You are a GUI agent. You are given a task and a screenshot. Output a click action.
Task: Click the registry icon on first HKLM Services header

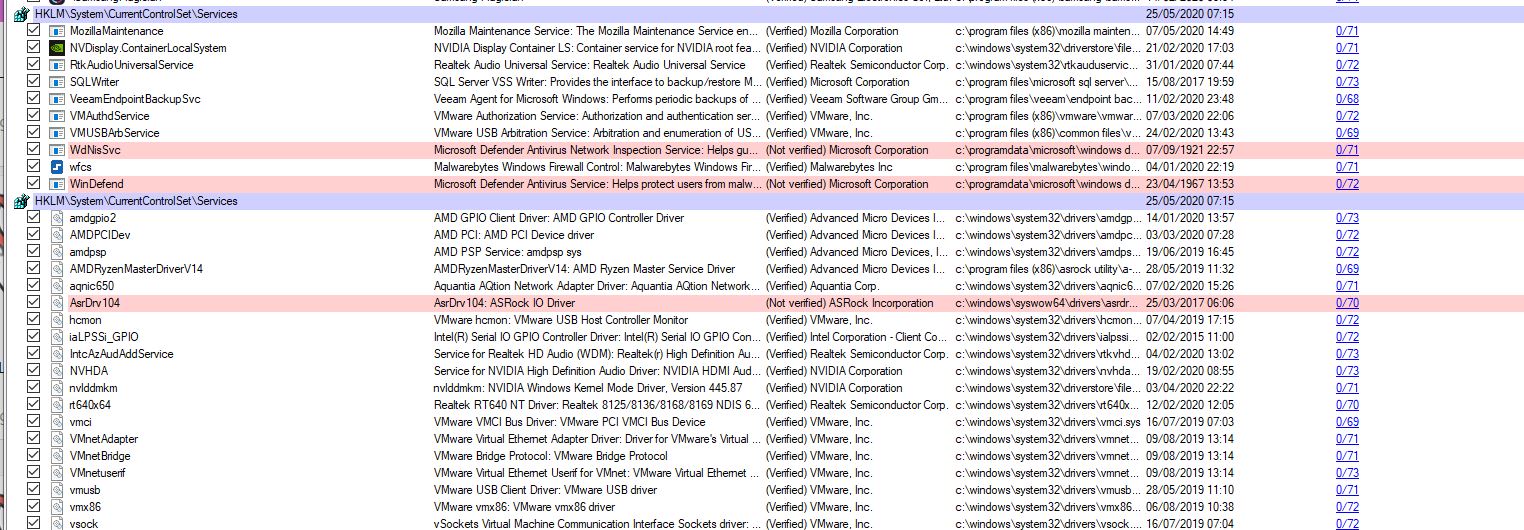[x=22, y=14]
